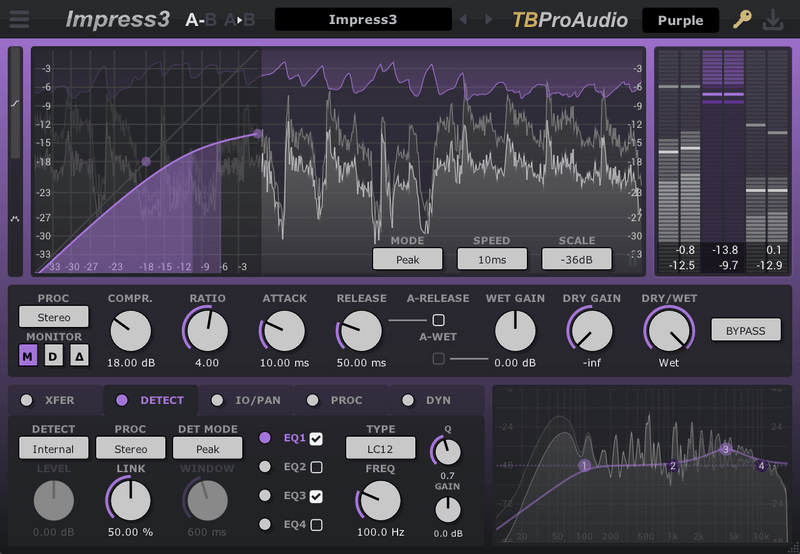Screen dimensions: 800x554
Task: Select the delta monitor button
Action: click(80, 356)
